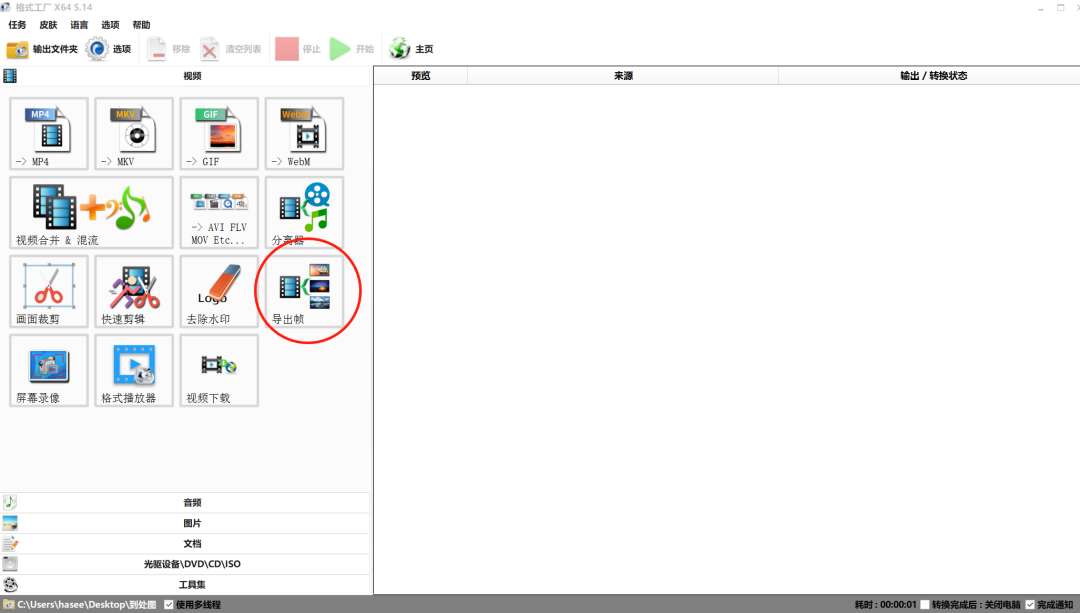Choose the -> WebM conversion tile
This screenshot has width=1080, height=613.
(304, 134)
